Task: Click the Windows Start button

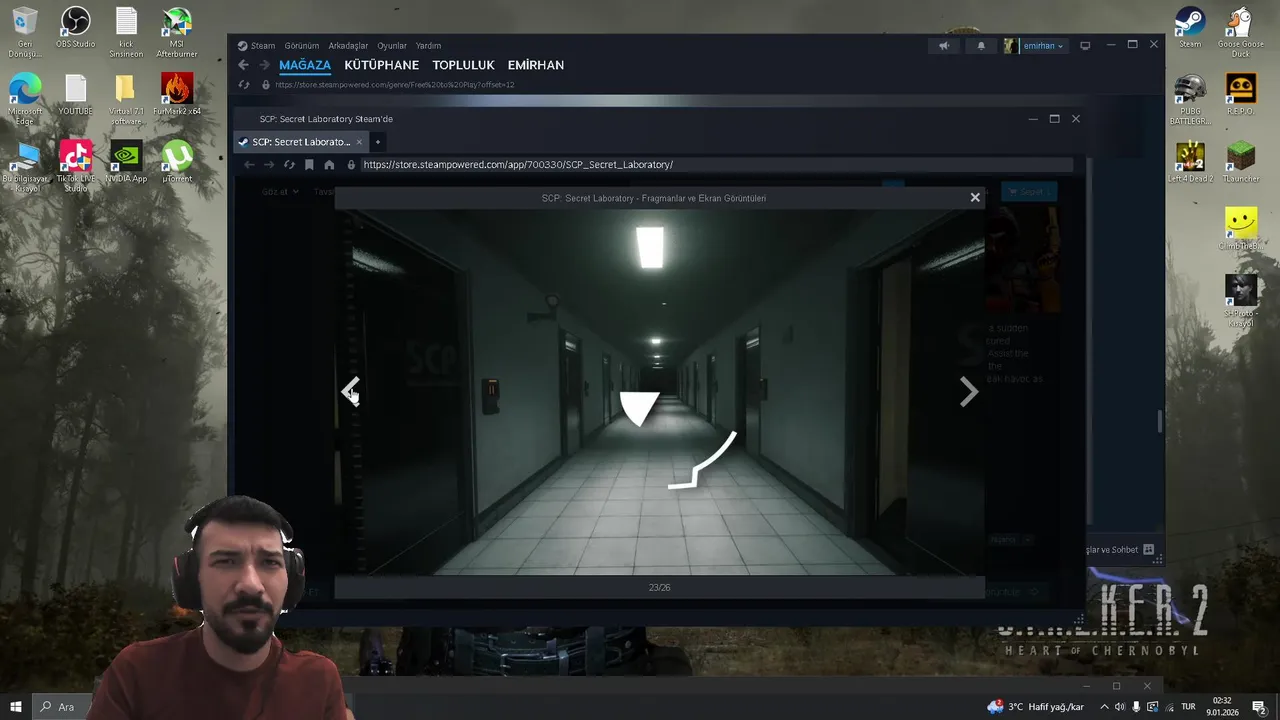Action: click(16, 707)
